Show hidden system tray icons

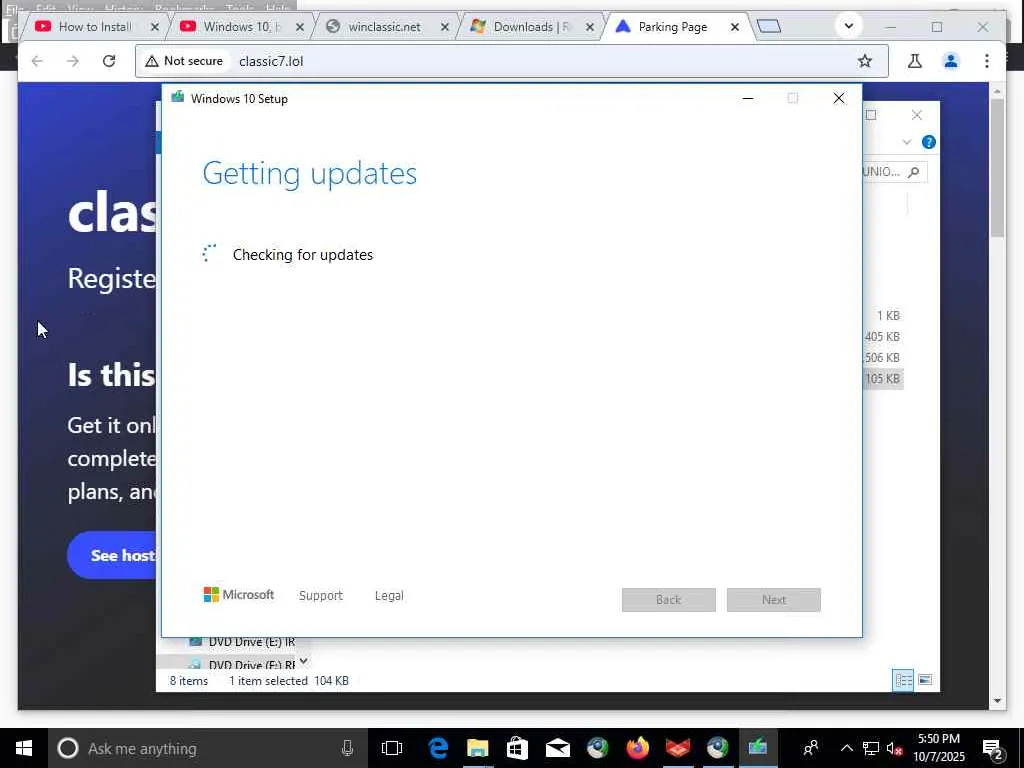(846, 748)
